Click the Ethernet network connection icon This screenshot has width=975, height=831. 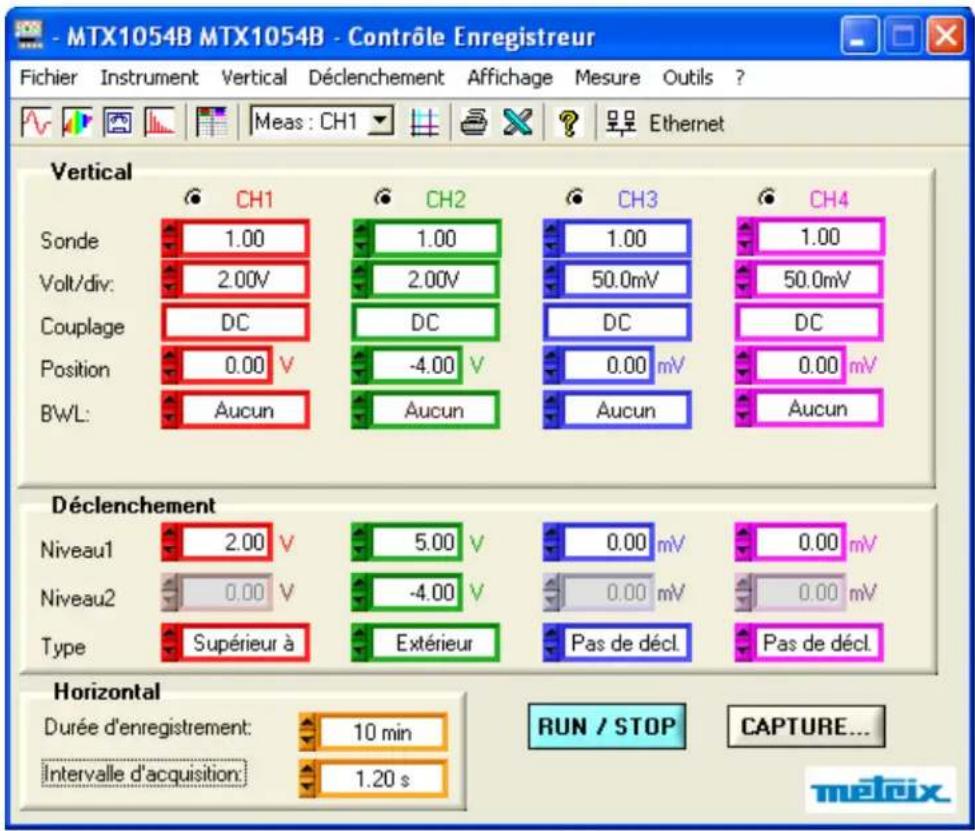[621, 123]
